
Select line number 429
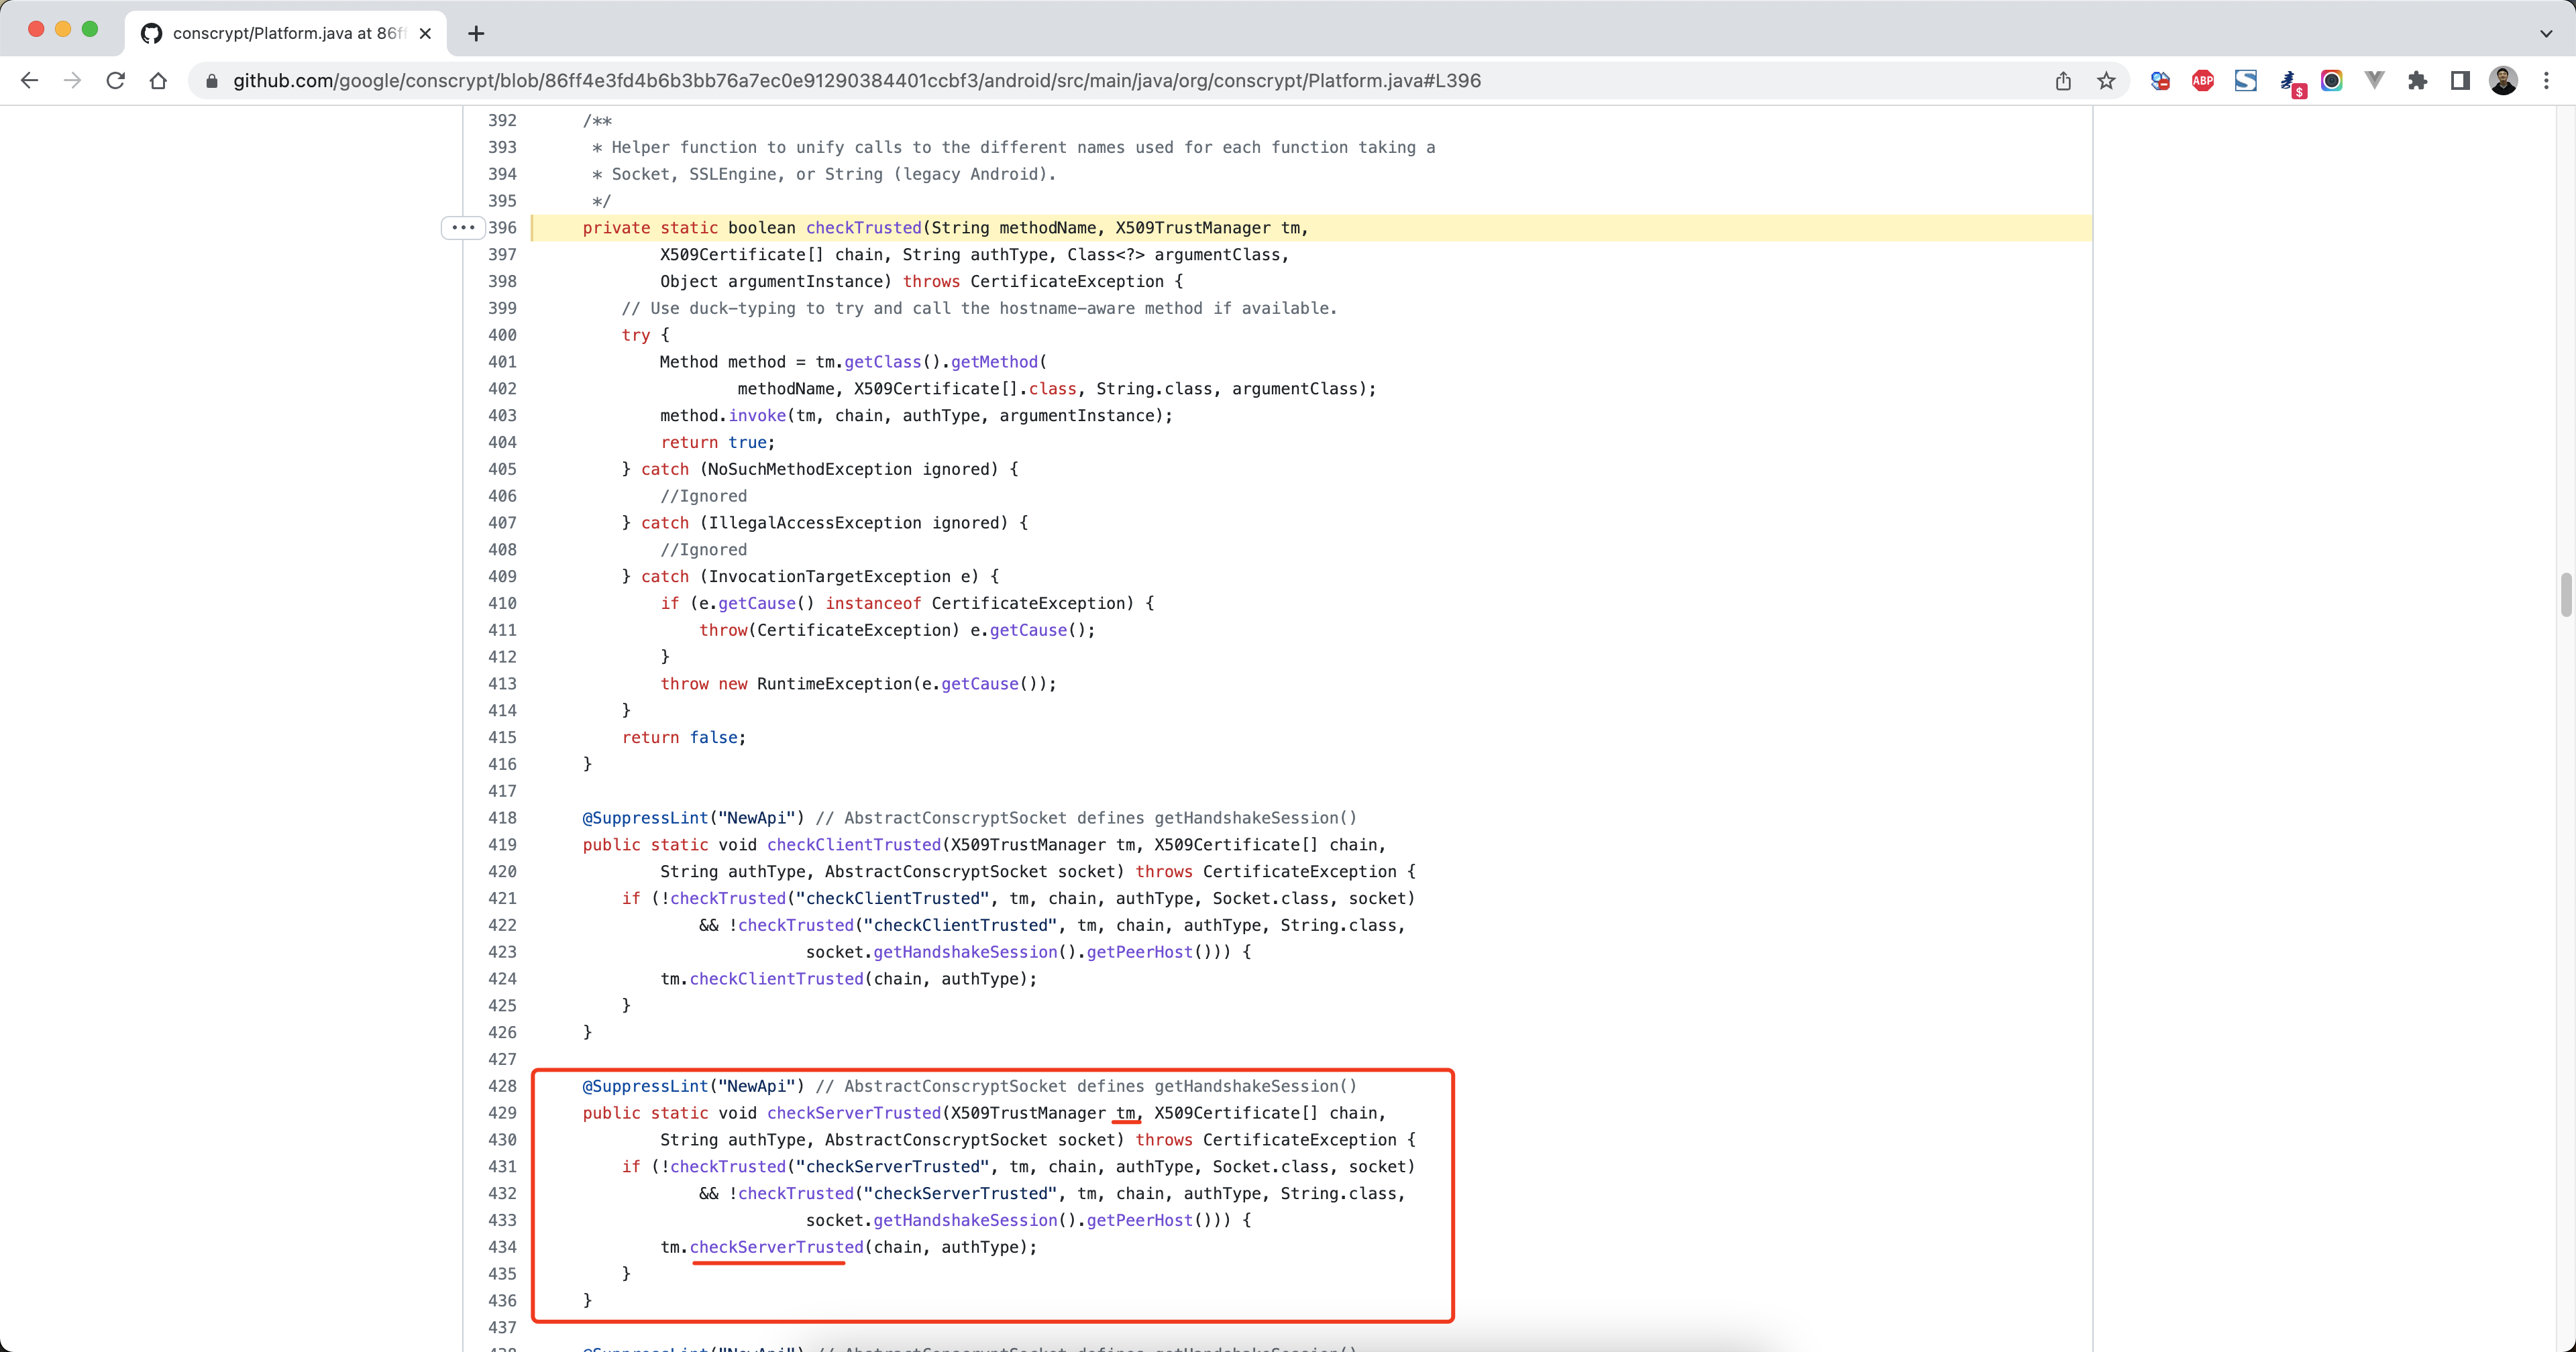pos(502,1113)
